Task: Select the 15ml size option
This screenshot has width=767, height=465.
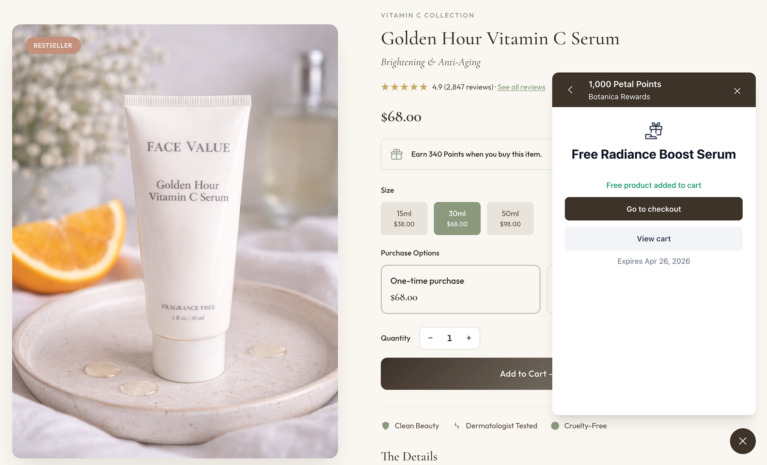Action: (404, 219)
